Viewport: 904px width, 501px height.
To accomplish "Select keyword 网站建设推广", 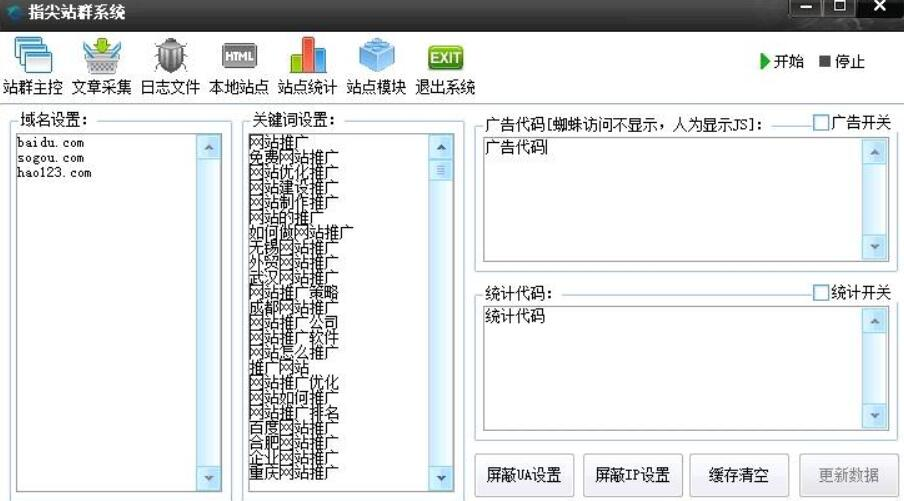I will 294,187.
